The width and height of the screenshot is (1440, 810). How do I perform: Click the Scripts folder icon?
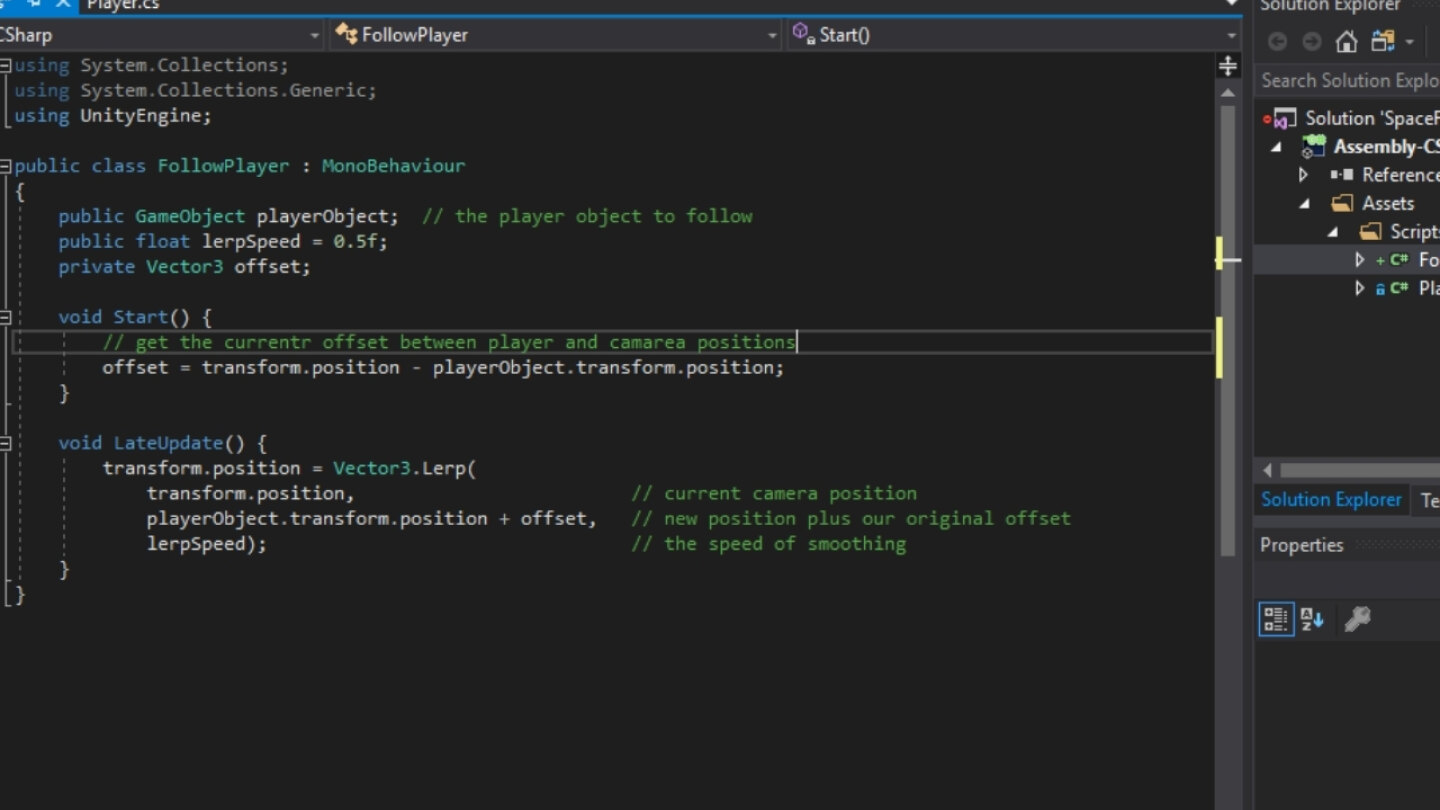coord(1370,231)
